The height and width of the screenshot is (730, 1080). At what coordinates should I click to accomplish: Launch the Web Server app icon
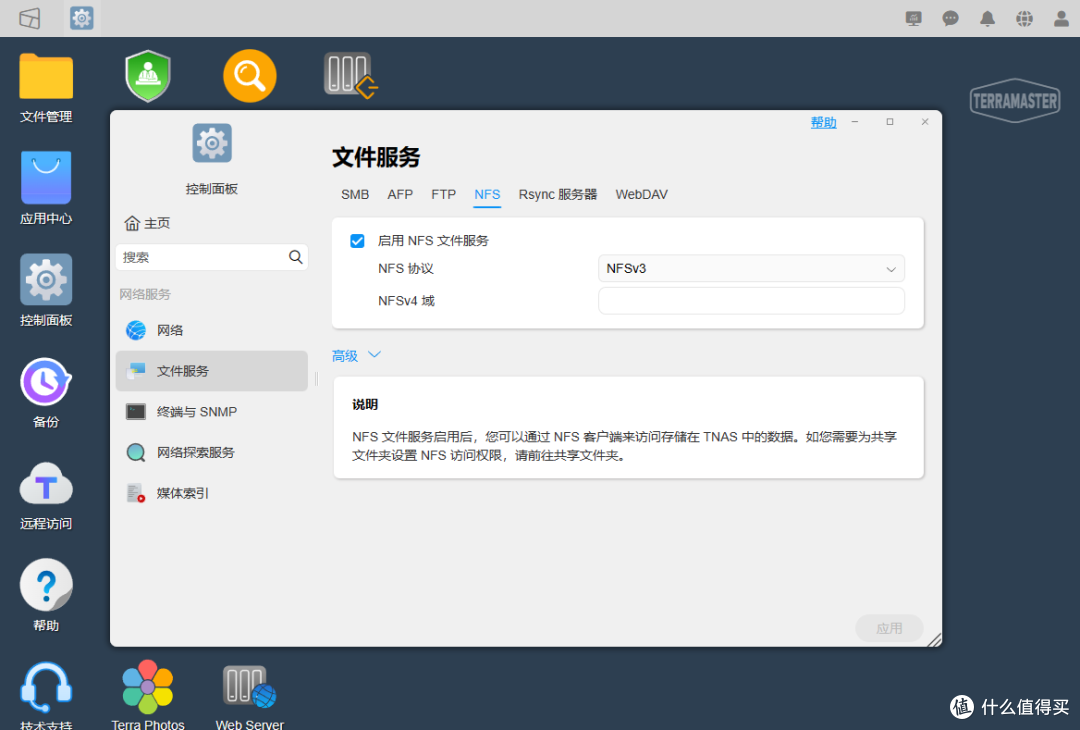pyautogui.click(x=249, y=687)
